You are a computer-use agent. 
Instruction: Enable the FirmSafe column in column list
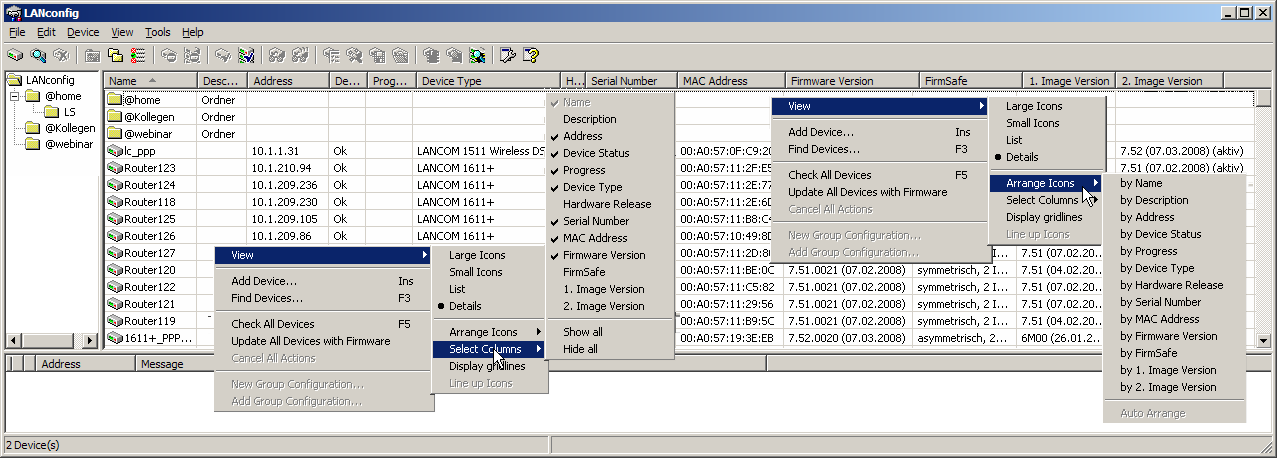click(584, 272)
